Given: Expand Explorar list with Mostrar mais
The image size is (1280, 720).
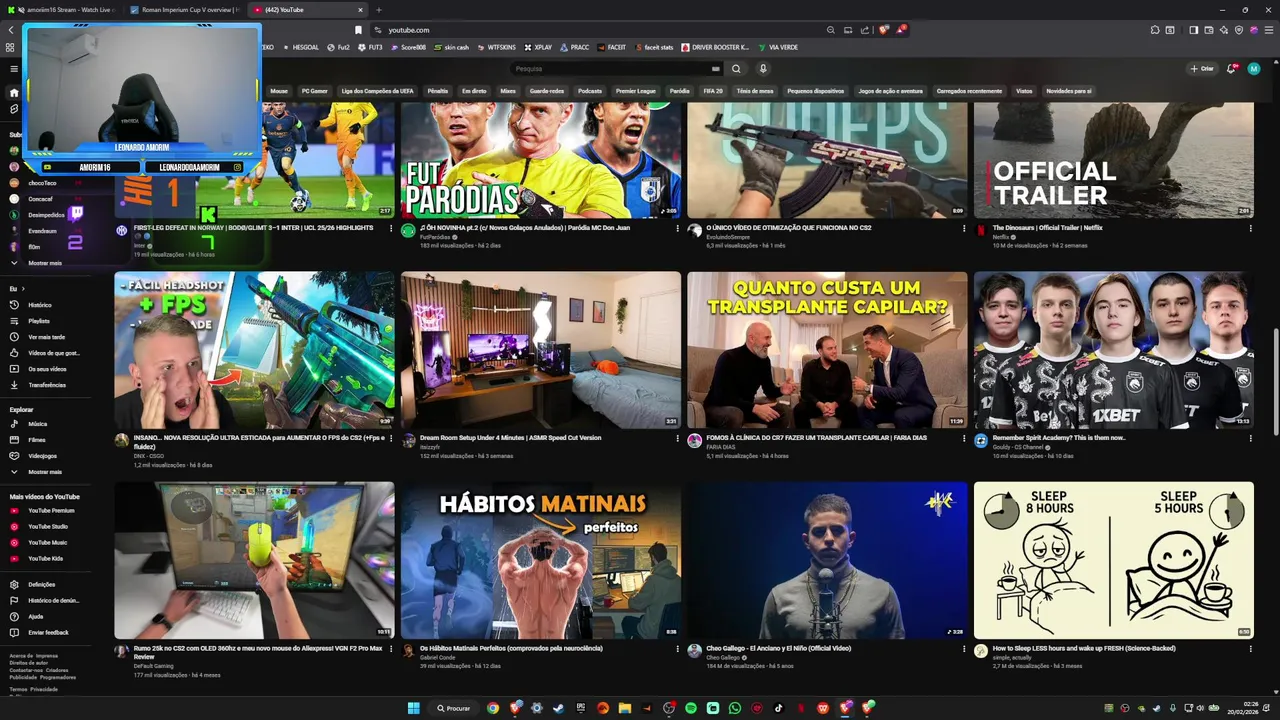Looking at the screenshot, I should tap(45, 472).
